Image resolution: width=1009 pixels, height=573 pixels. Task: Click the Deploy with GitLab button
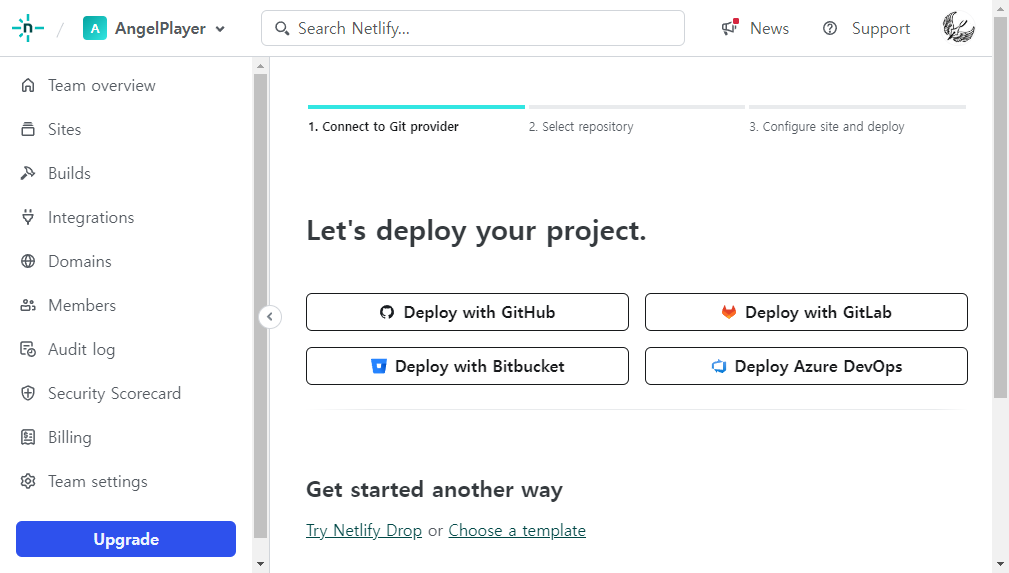point(806,312)
